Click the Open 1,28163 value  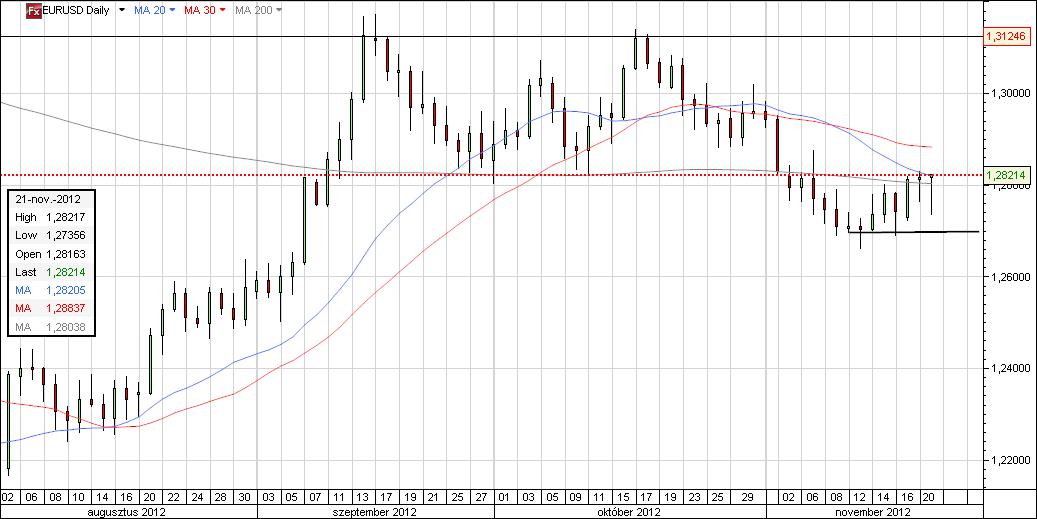(65, 254)
